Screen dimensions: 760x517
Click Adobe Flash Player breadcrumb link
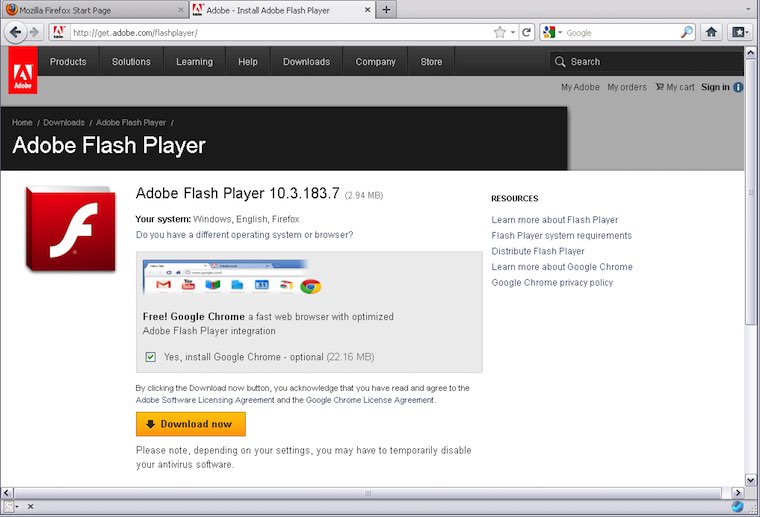tap(131, 123)
